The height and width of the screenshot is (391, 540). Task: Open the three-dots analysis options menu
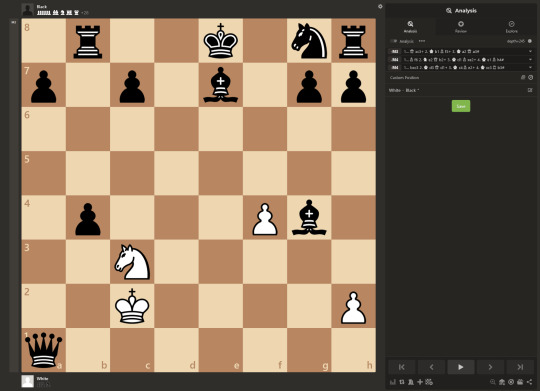(422, 41)
